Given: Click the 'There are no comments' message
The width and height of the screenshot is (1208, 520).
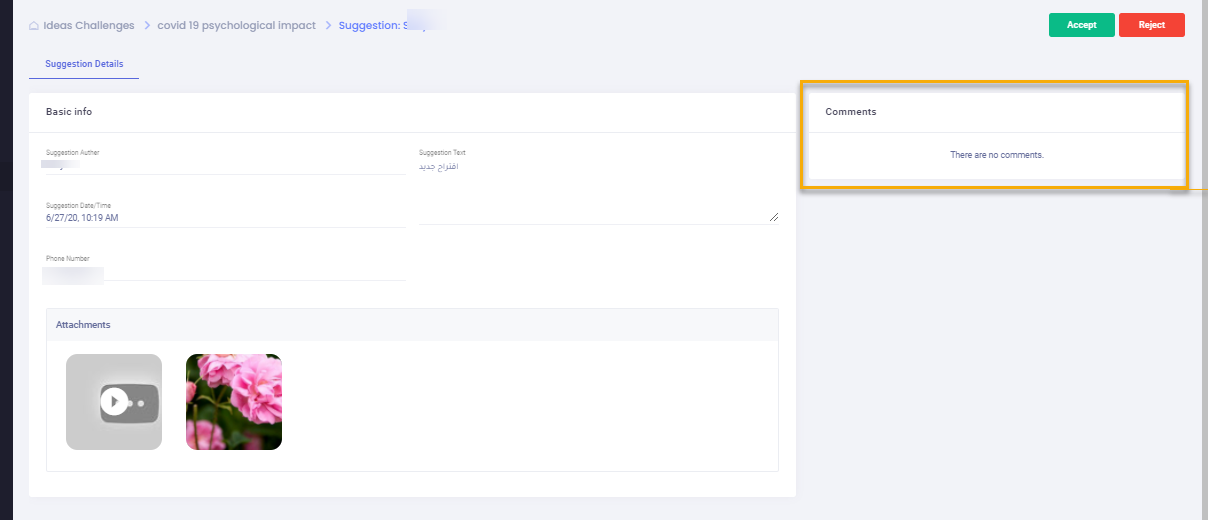Looking at the screenshot, I should point(996,155).
